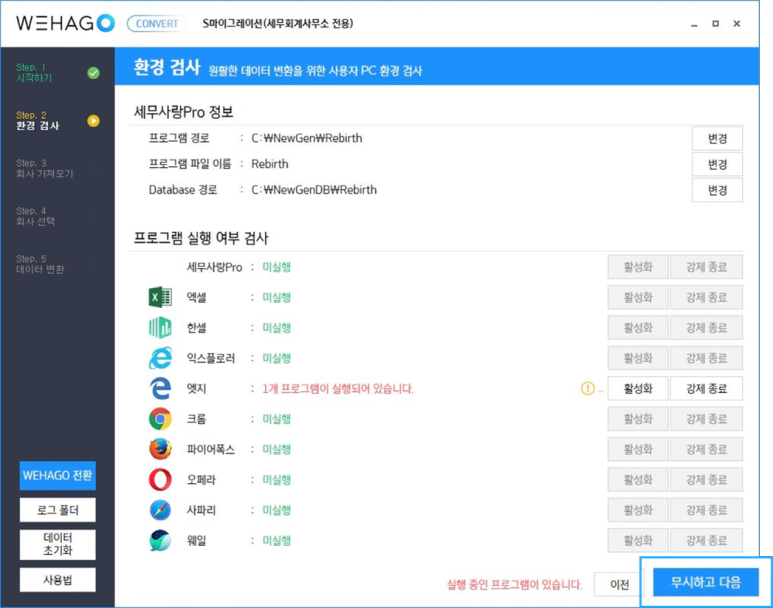Click the CONVERT badge

click(x=157, y=24)
